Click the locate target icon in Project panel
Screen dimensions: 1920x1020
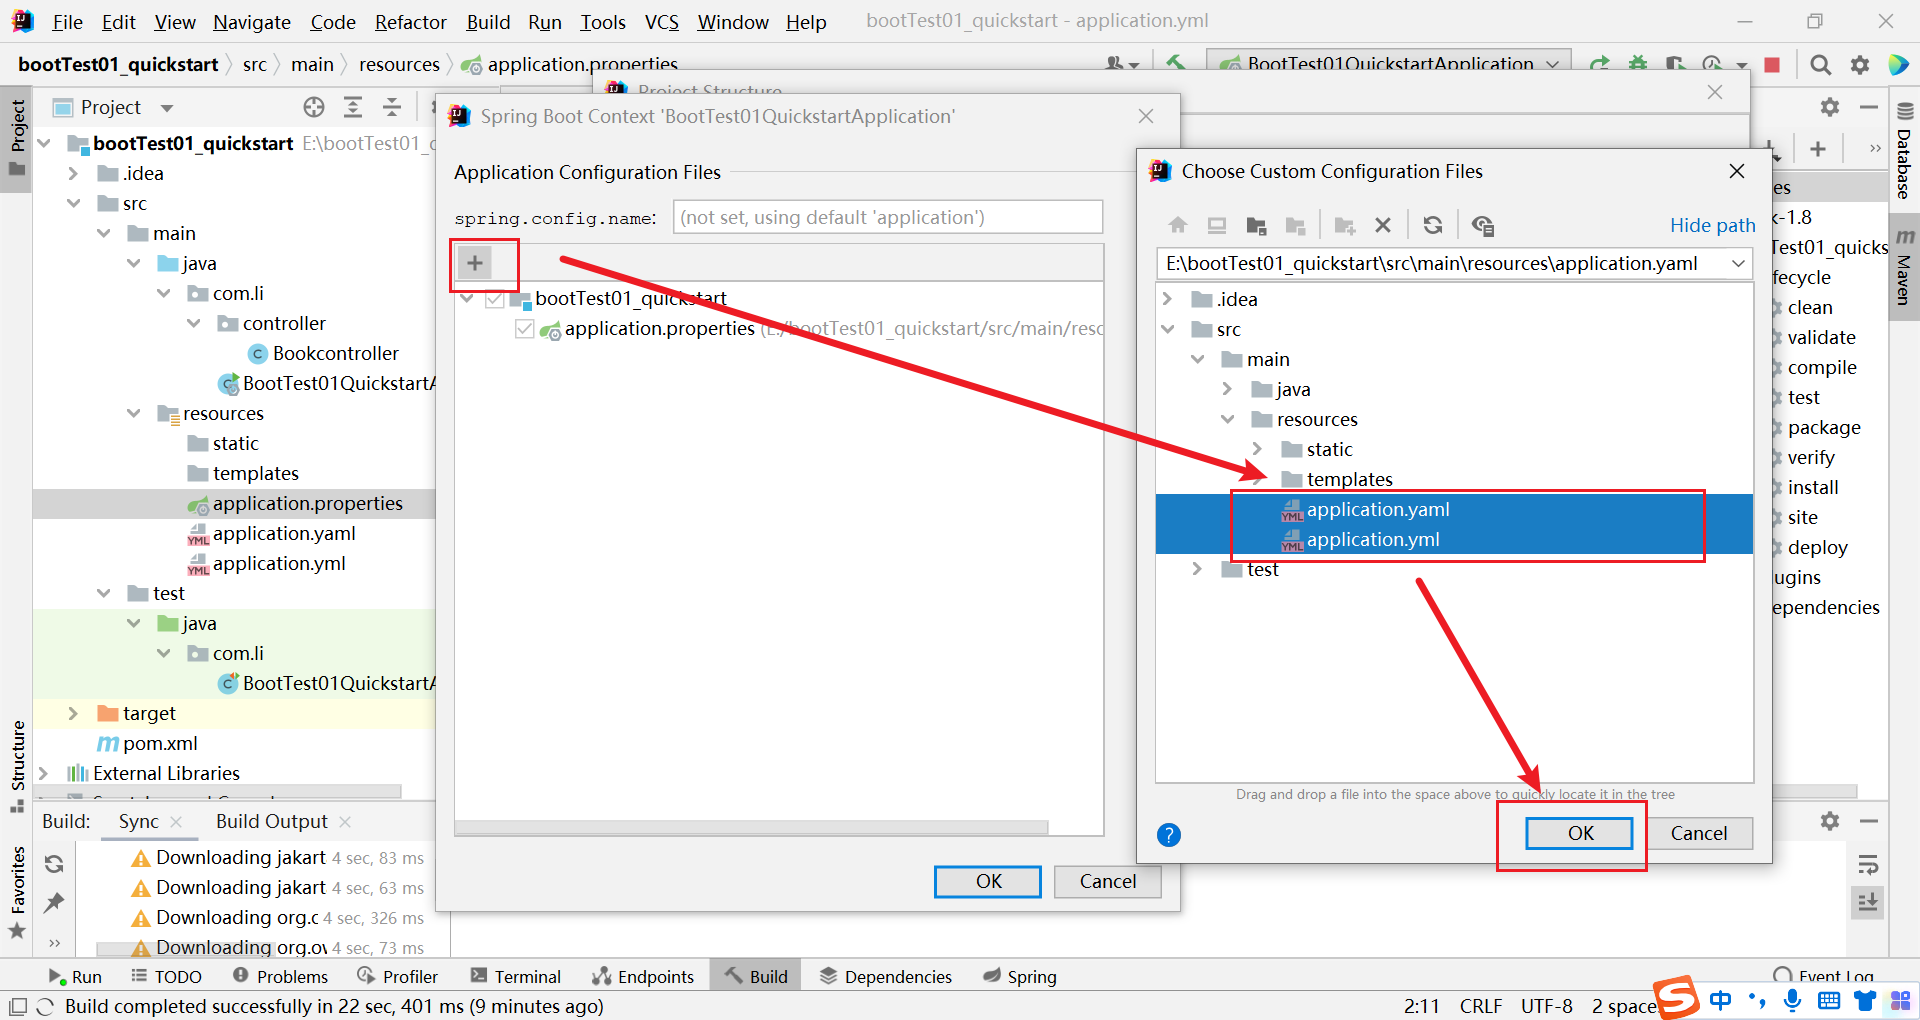pos(314,107)
